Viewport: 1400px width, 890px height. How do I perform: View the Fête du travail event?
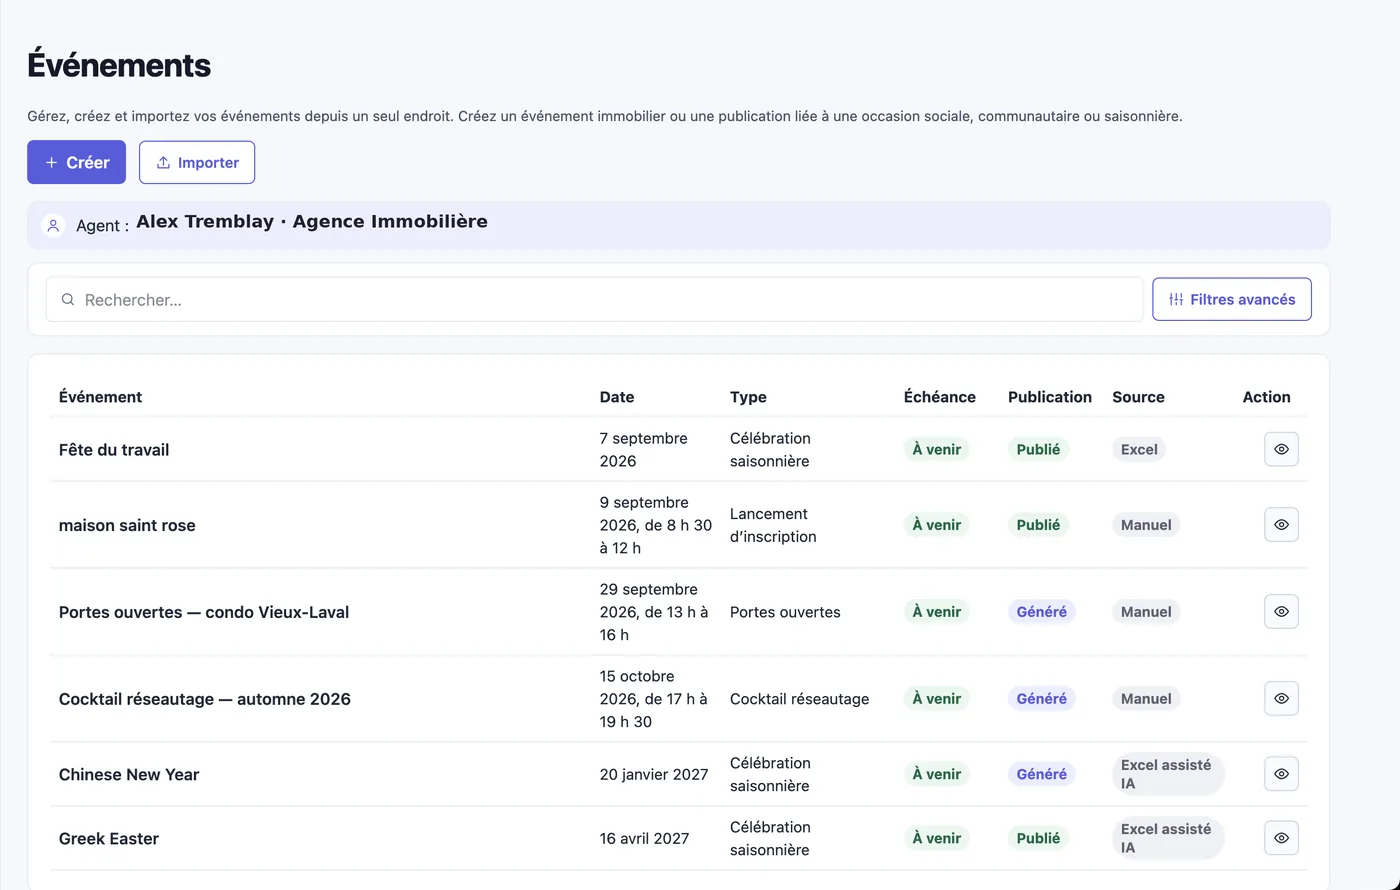tap(1281, 449)
